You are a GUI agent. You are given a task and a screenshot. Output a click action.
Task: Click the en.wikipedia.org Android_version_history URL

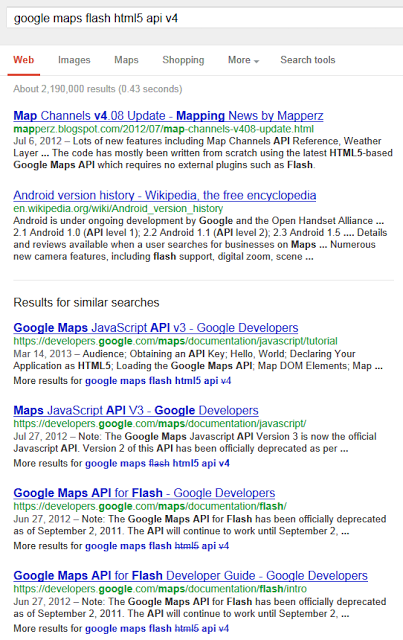(118, 209)
